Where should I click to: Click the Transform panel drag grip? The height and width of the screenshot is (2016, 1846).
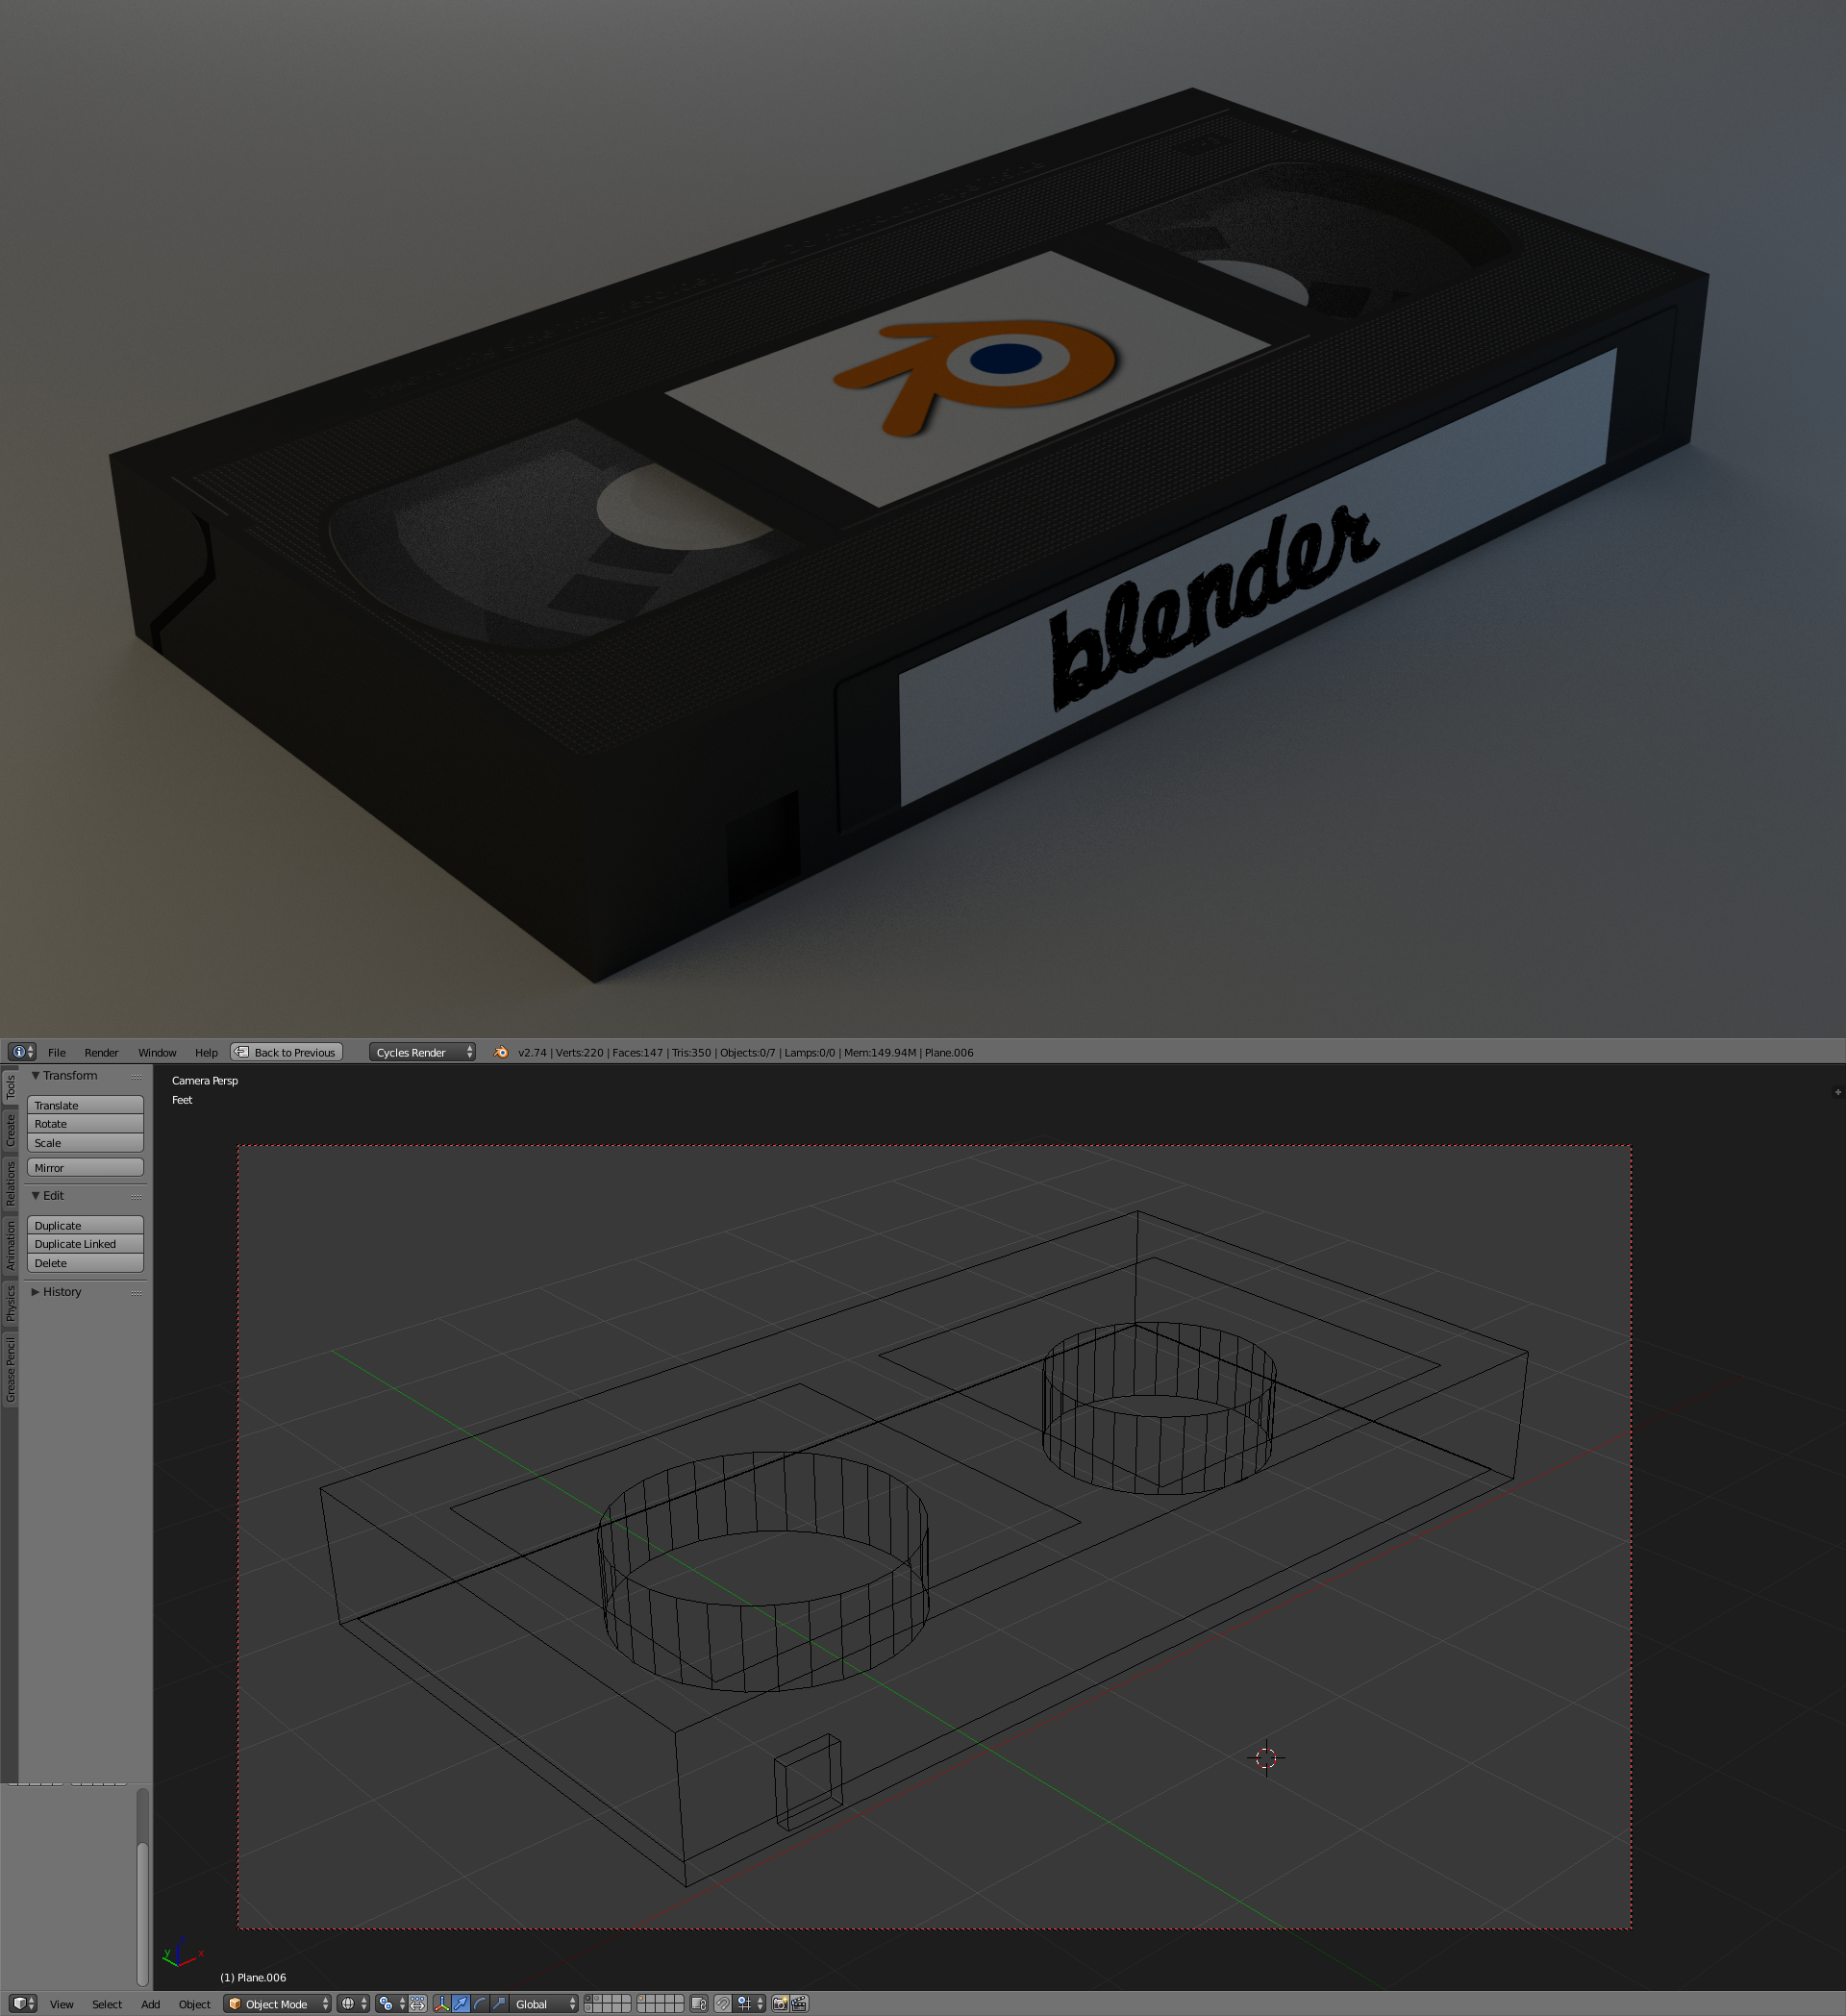coord(136,1077)
